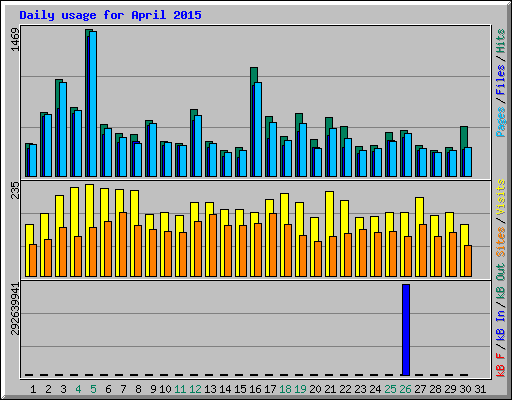Click the tall blue kB bar for day 26
The height and width of the screenshot is (400, 512).
406,330
